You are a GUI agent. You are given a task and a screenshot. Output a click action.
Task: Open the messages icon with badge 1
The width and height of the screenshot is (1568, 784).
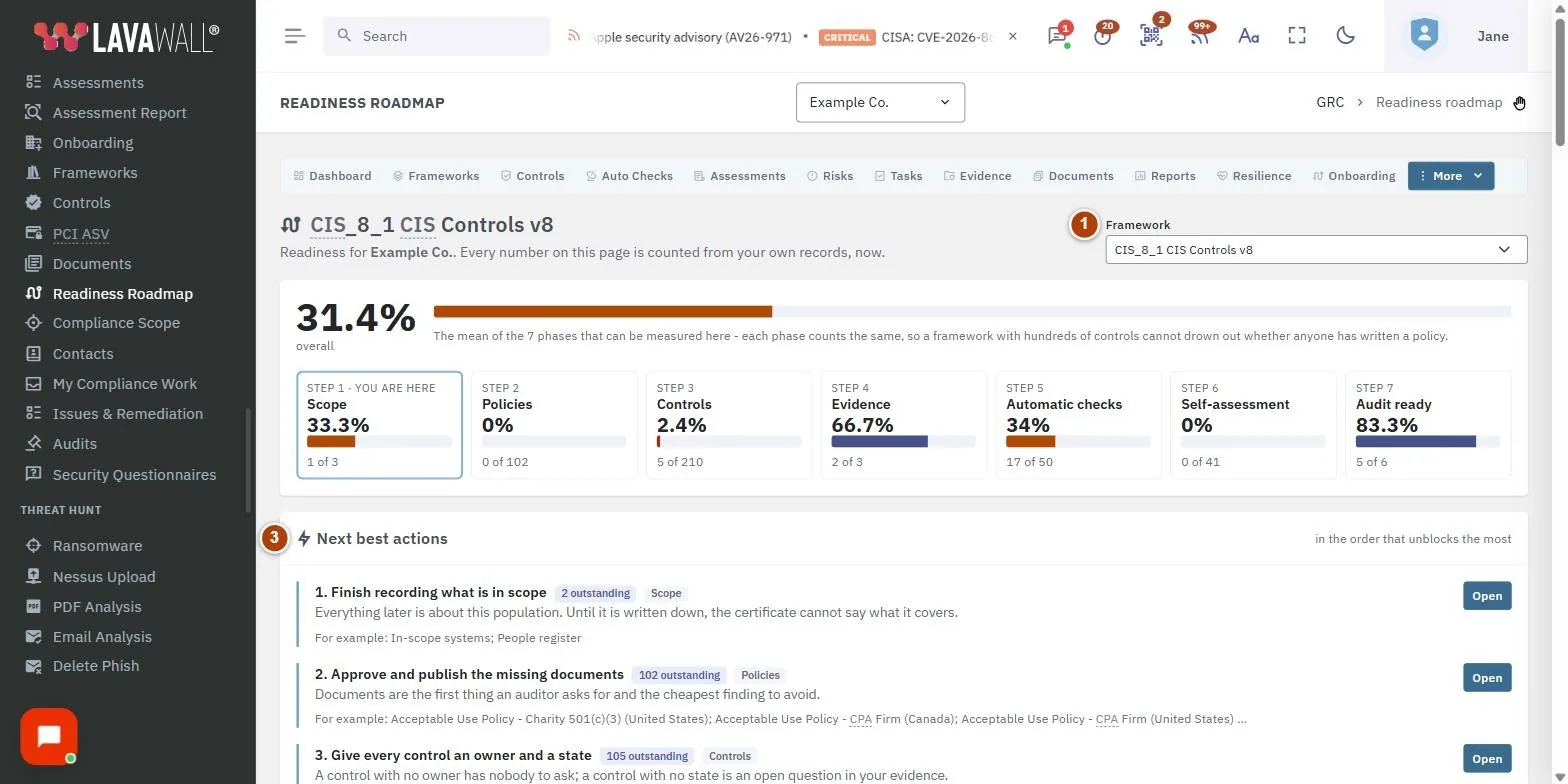pos(1057,36)
